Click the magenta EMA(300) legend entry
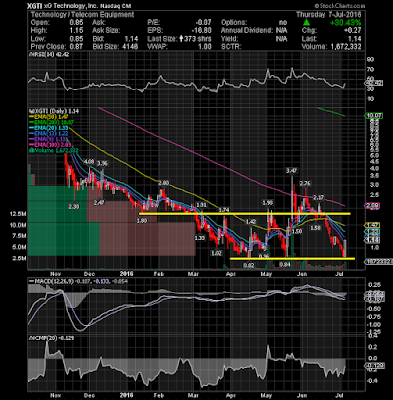This screenshot has width=393, height=400. point(50,145)
